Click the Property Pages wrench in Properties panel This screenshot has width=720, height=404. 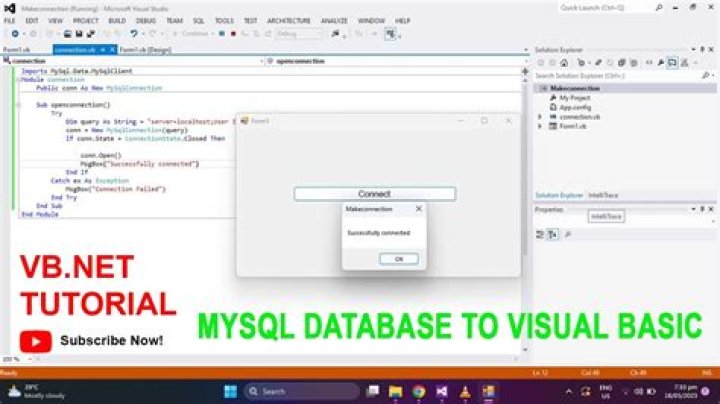(x=568, y=235)
